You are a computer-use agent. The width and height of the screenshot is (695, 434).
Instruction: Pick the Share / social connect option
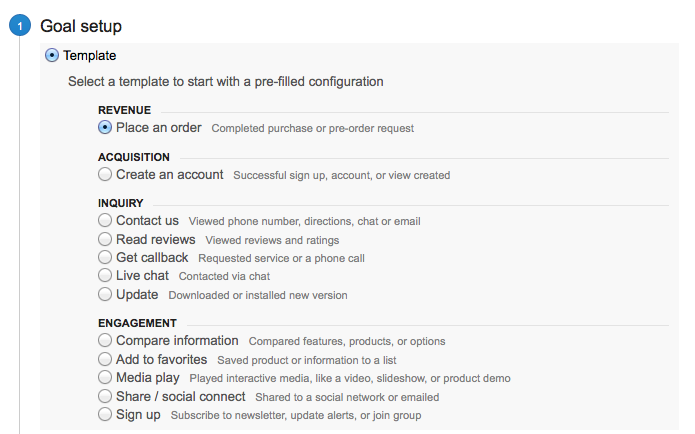(105, 396)
